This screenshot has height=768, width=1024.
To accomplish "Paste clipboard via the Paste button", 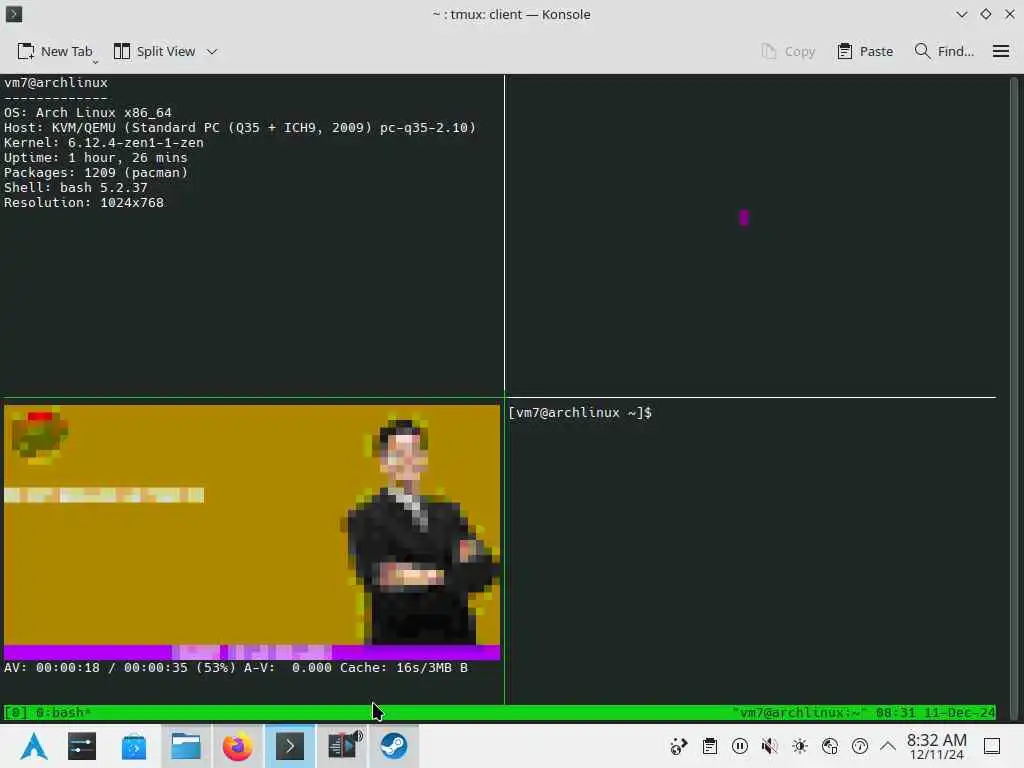I will point(865,51).
